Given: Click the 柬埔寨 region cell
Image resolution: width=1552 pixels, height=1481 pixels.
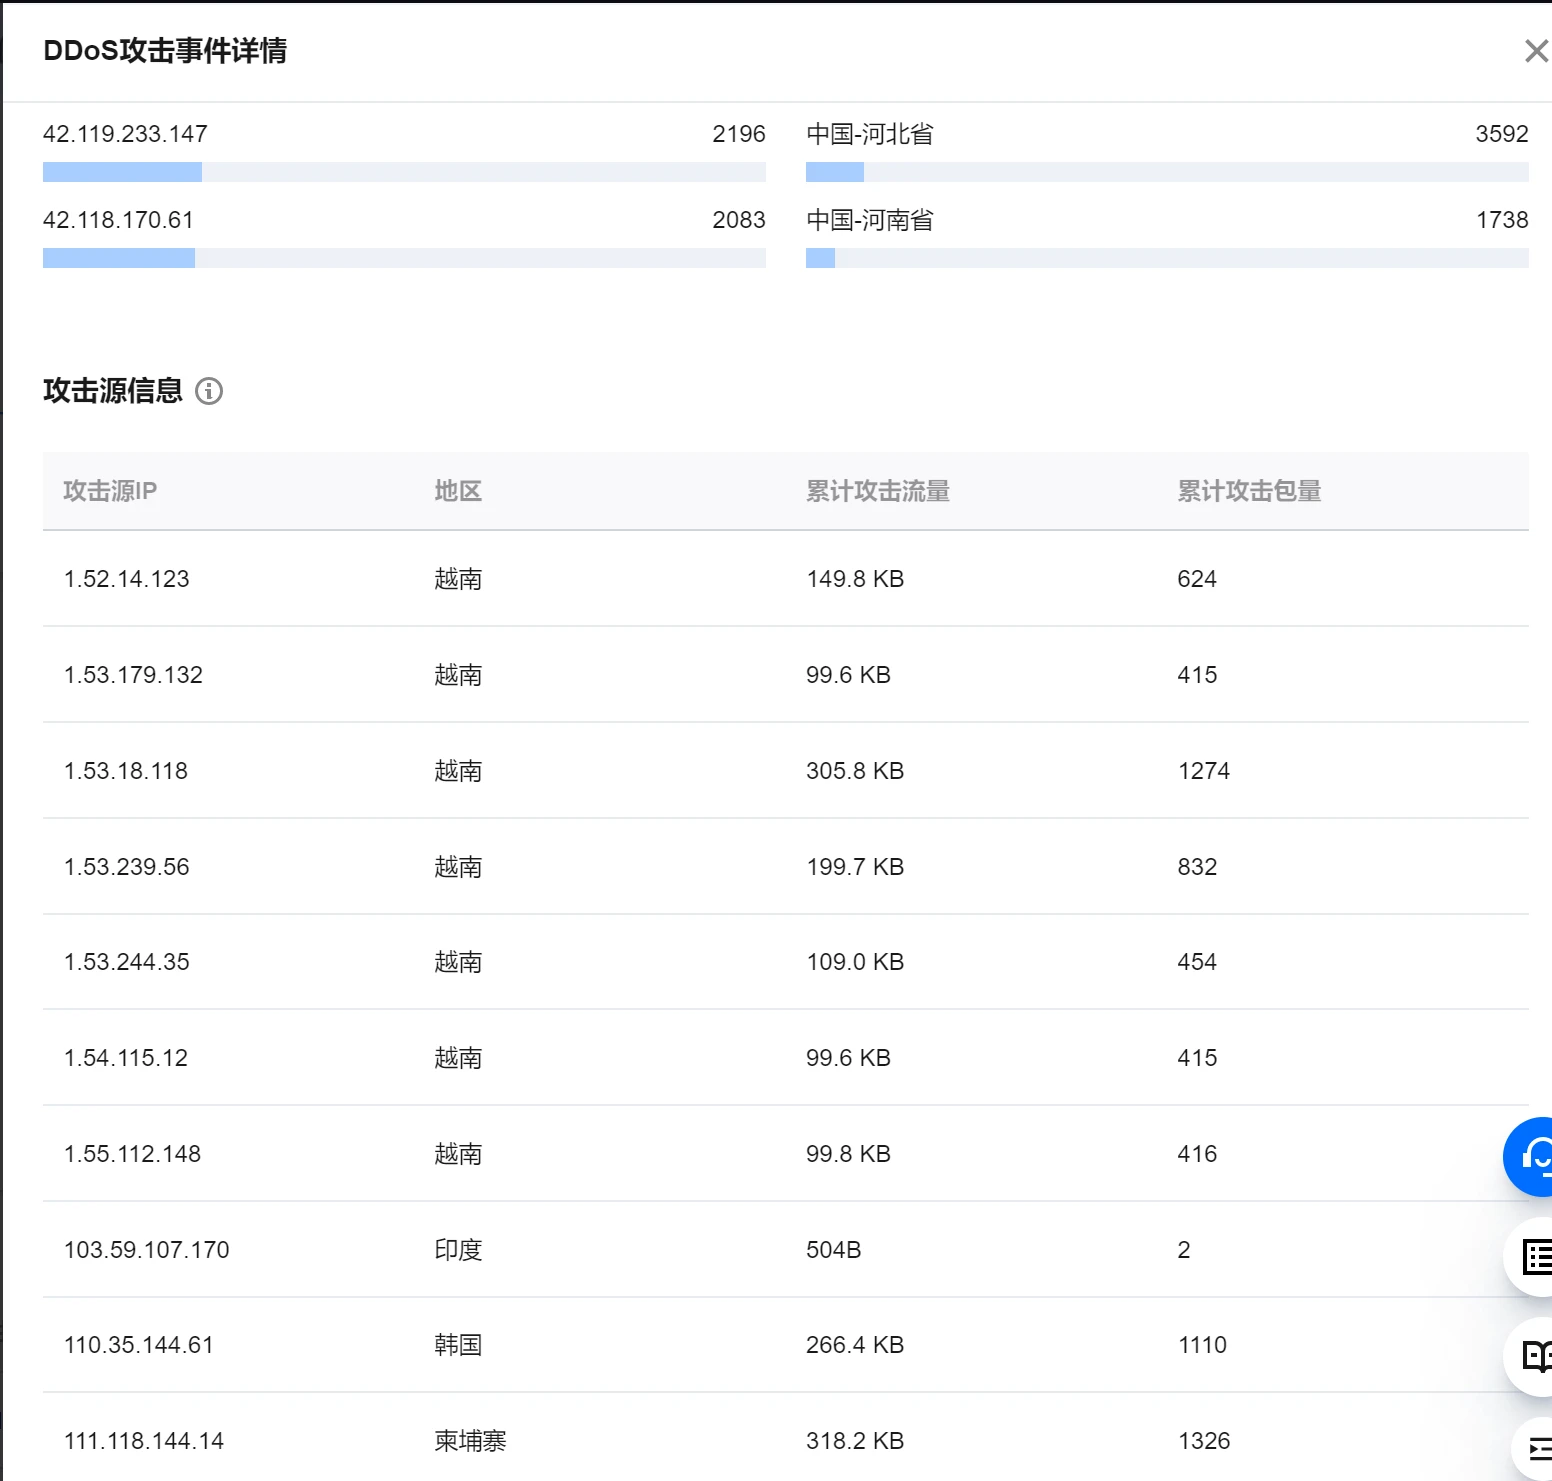Looking at the screenshot, I should pyautogui.click(x=470, y=1441).
